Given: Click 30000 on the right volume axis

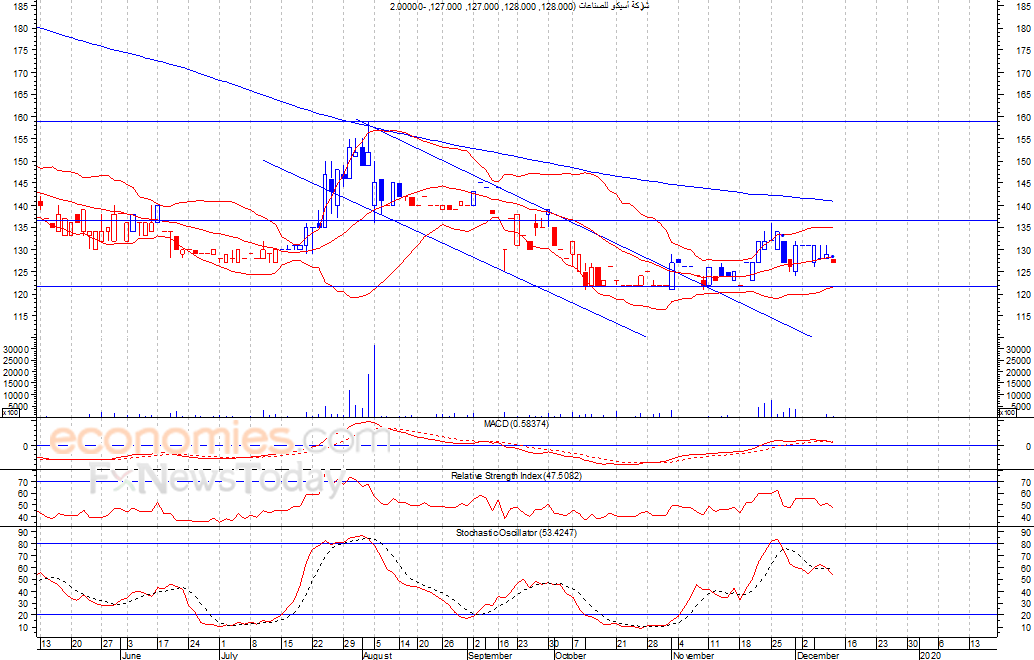Looking at the screenshot, I should click(1016, 349).
